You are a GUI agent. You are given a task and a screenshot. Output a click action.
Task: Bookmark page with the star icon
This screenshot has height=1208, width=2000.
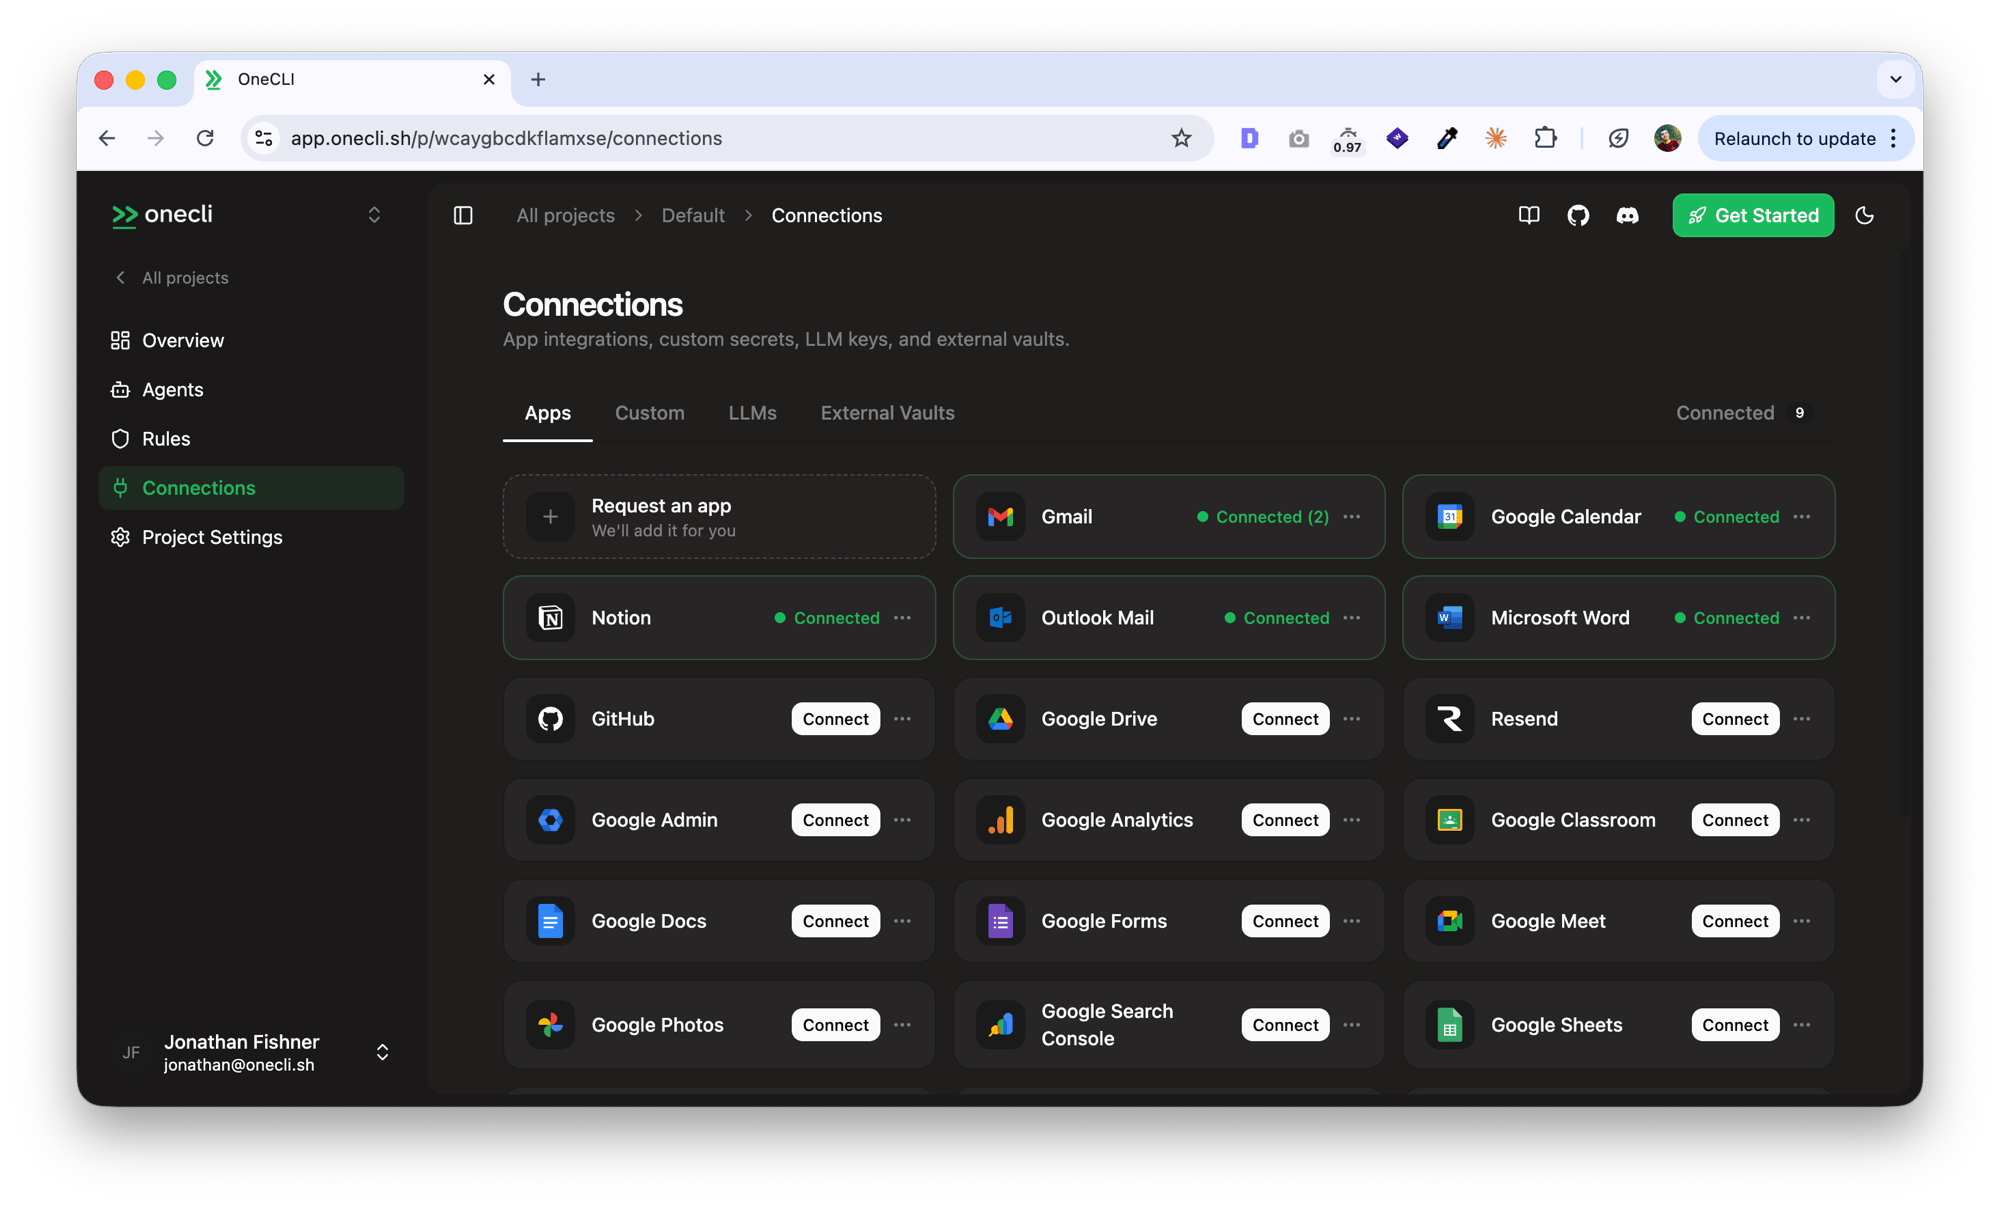pyautogui.click(x=1181, y=138)
